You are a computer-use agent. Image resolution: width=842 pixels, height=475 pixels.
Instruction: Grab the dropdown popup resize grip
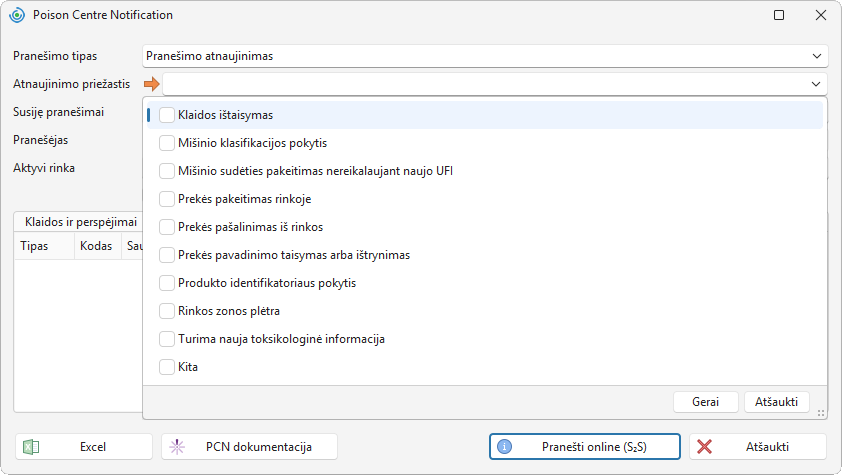pos(821,413)
